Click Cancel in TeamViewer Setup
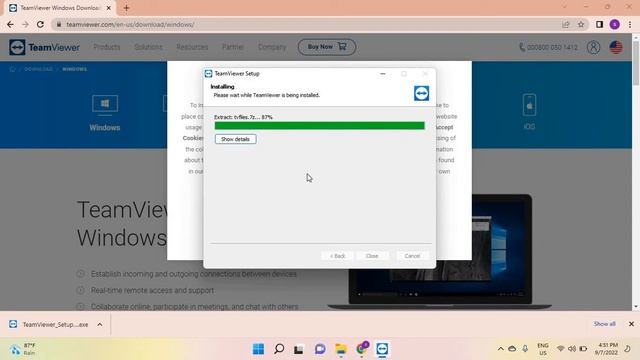 [x=412, y=256]
